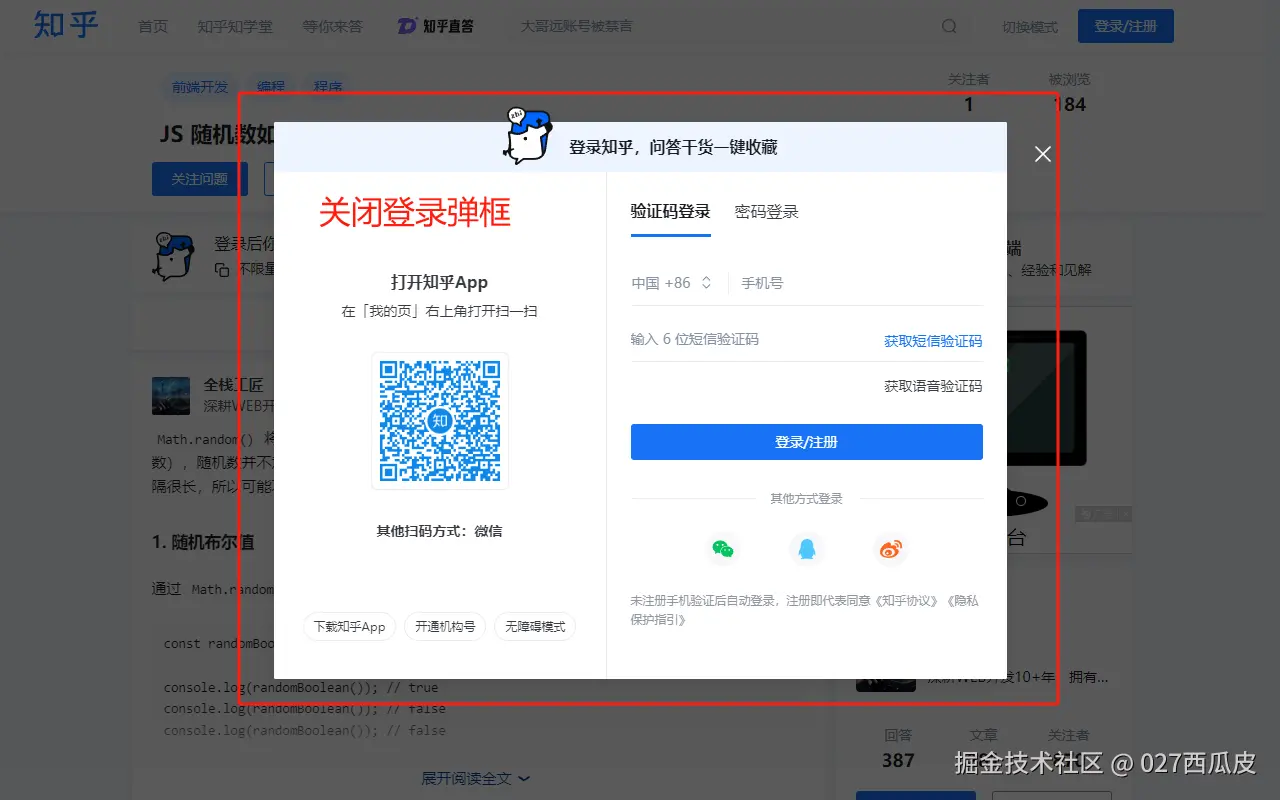Expand 展开阅读全文 link
Screen dimensions: 1280x800
[476, 778]
